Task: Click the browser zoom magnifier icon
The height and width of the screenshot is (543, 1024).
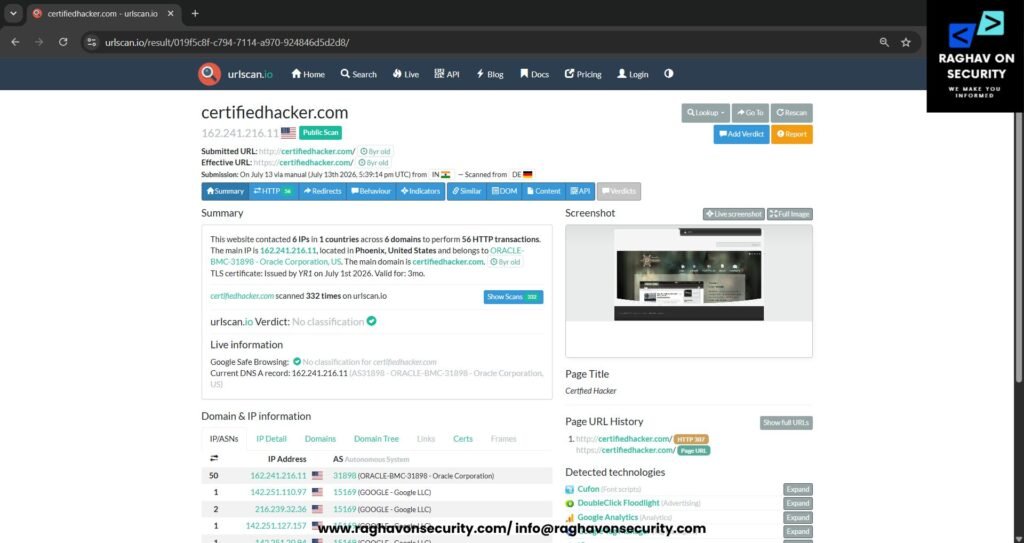Action: click(884, 42)
